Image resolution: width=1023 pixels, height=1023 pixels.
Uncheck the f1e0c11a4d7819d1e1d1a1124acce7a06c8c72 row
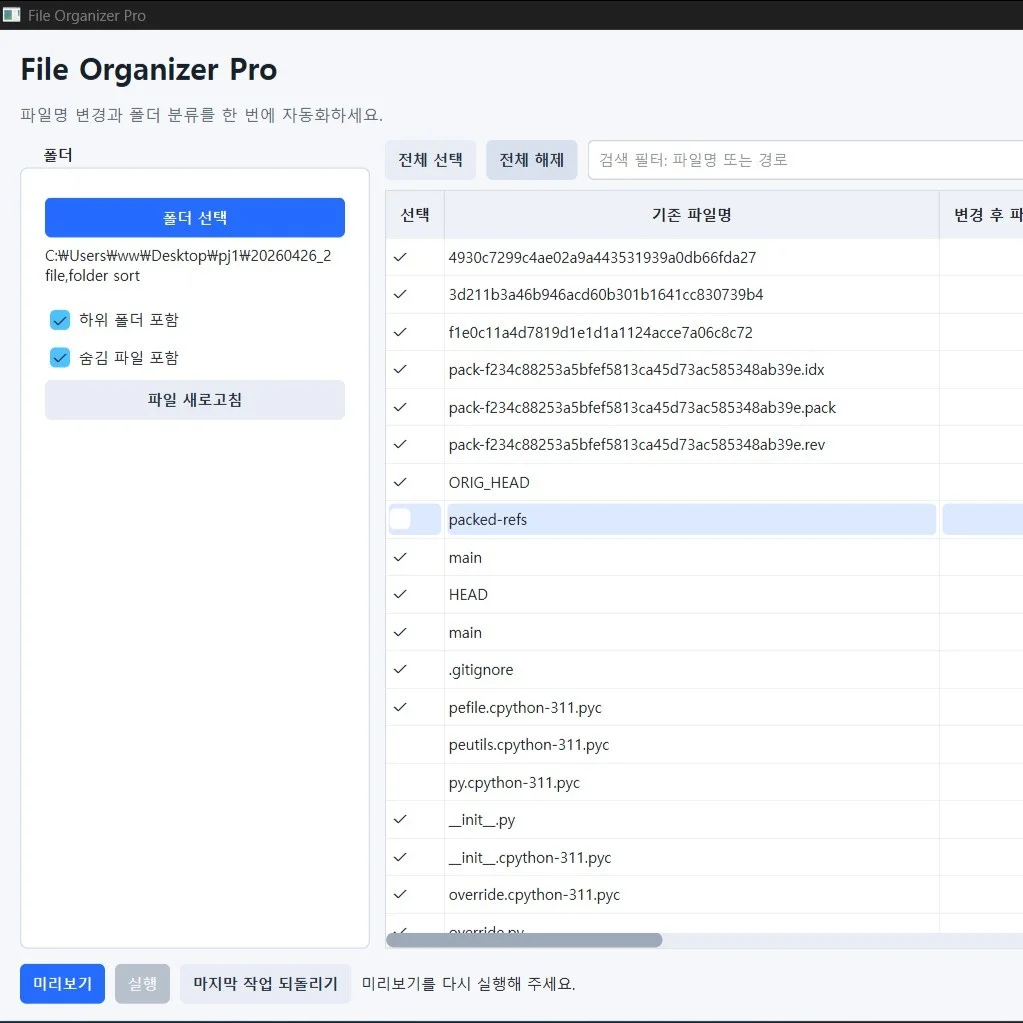coord(400,332)
